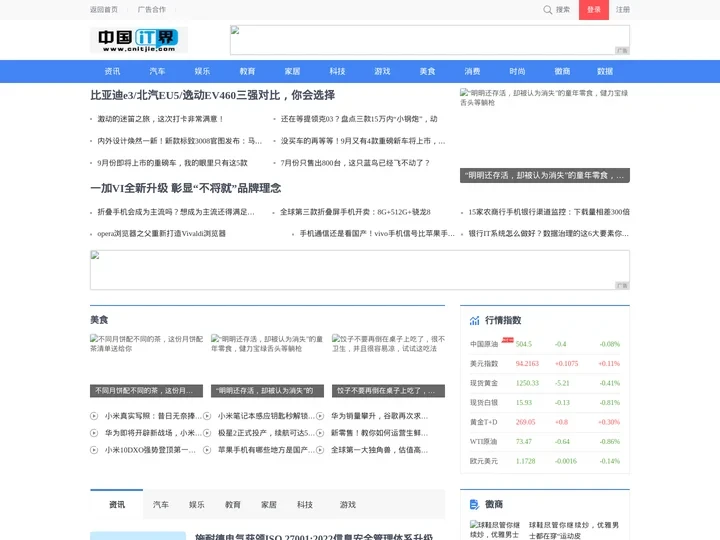Open 资讯 in the blue navigation bar
The height and width of the screenshot is (540, 720).
point(112,71)
